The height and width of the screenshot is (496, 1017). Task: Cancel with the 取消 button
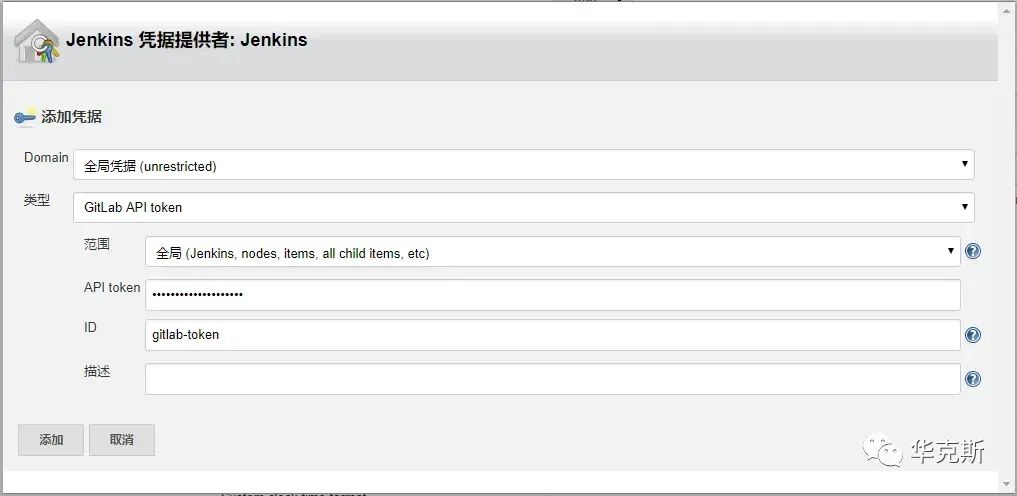(x=121, y=439)
